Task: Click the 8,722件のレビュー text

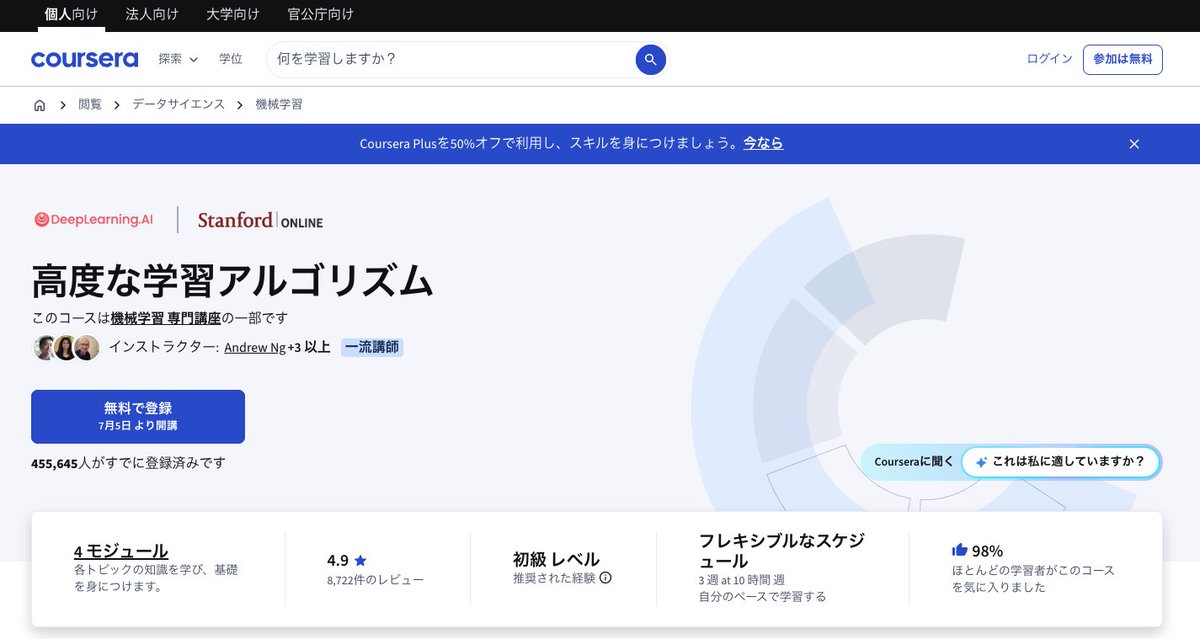Action: (375, 580)
